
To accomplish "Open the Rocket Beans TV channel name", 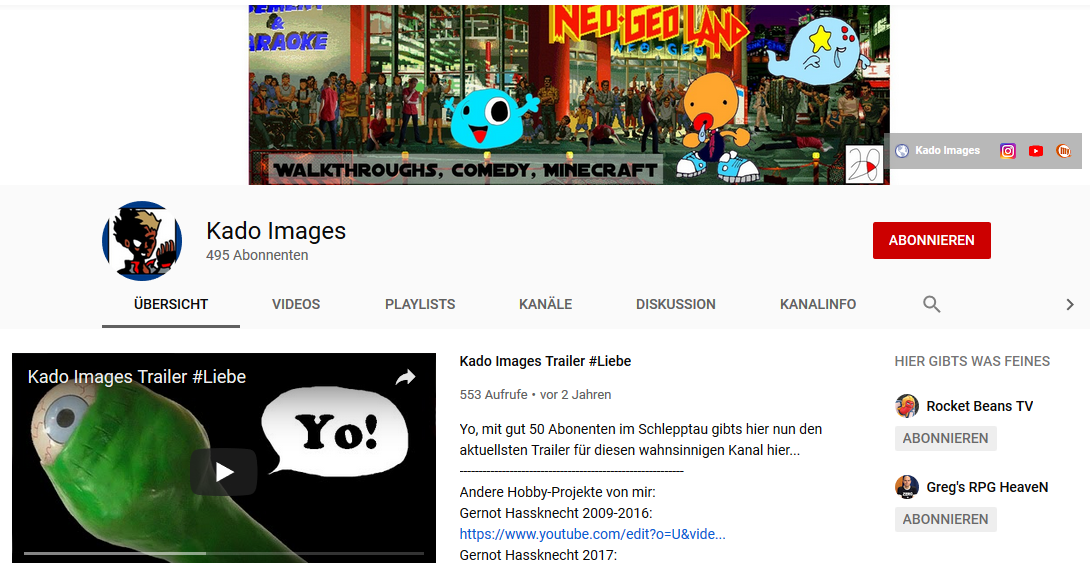I will (x=979, y=406).
